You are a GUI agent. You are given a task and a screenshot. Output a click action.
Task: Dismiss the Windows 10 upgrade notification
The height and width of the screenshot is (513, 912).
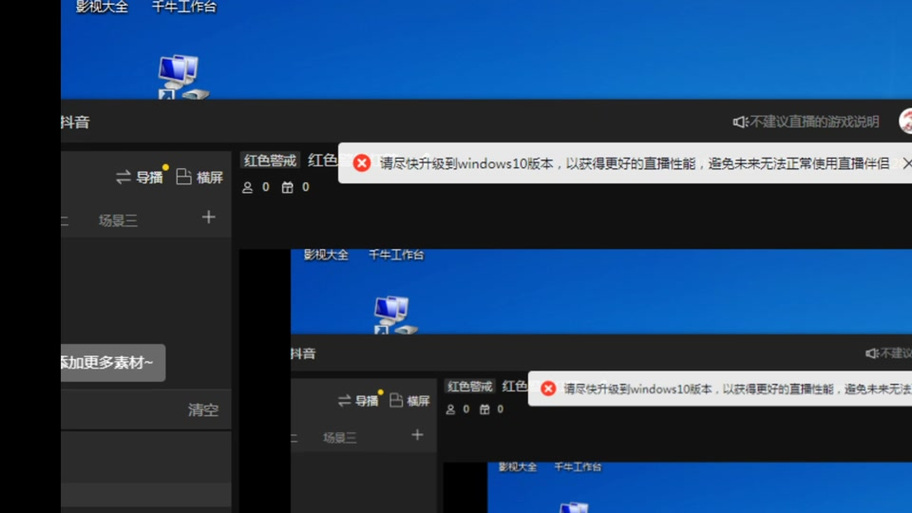click(x=907, y=163)
